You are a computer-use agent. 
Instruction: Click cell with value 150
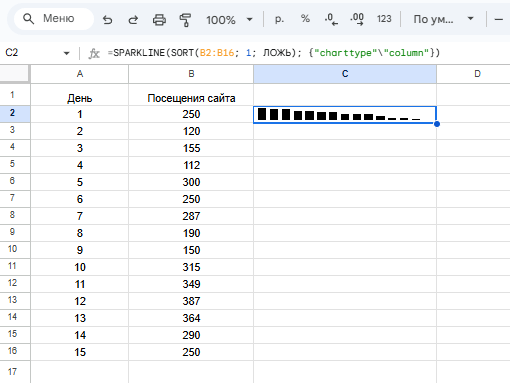[x=191, y=250]
